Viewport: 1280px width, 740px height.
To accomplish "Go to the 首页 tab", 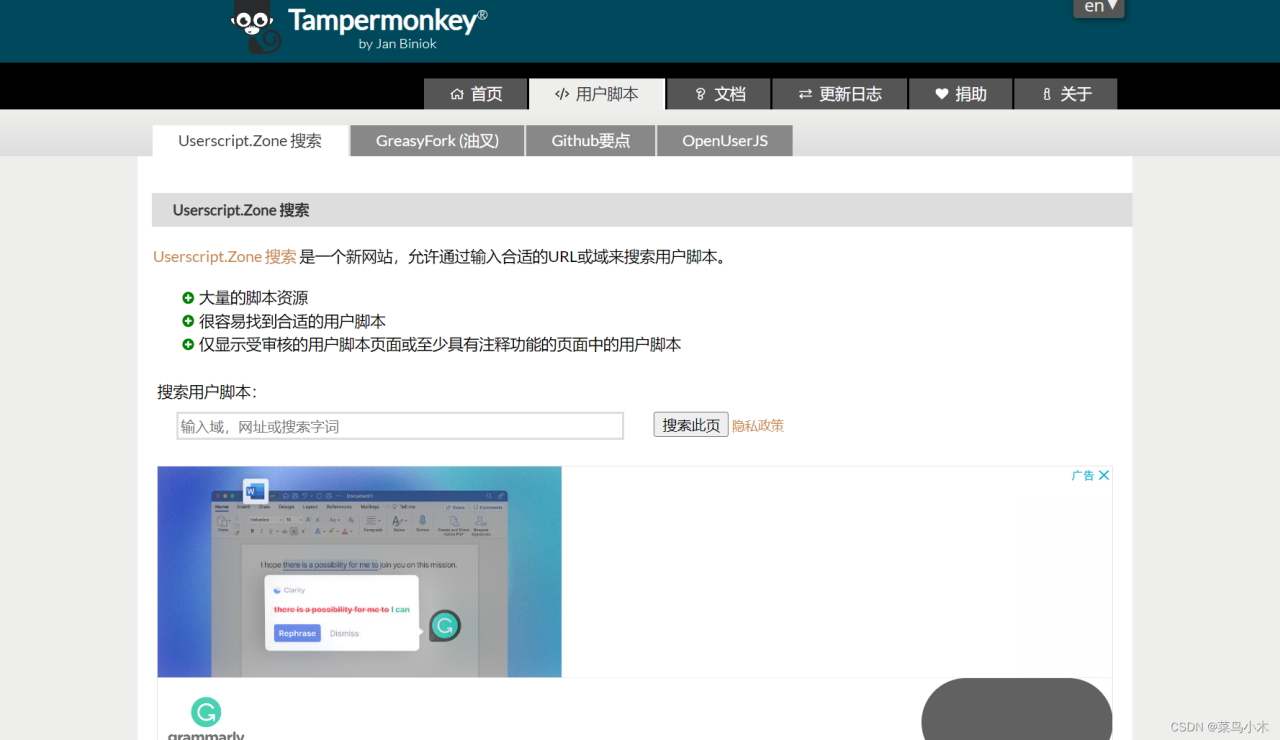I will pos(476,94).
